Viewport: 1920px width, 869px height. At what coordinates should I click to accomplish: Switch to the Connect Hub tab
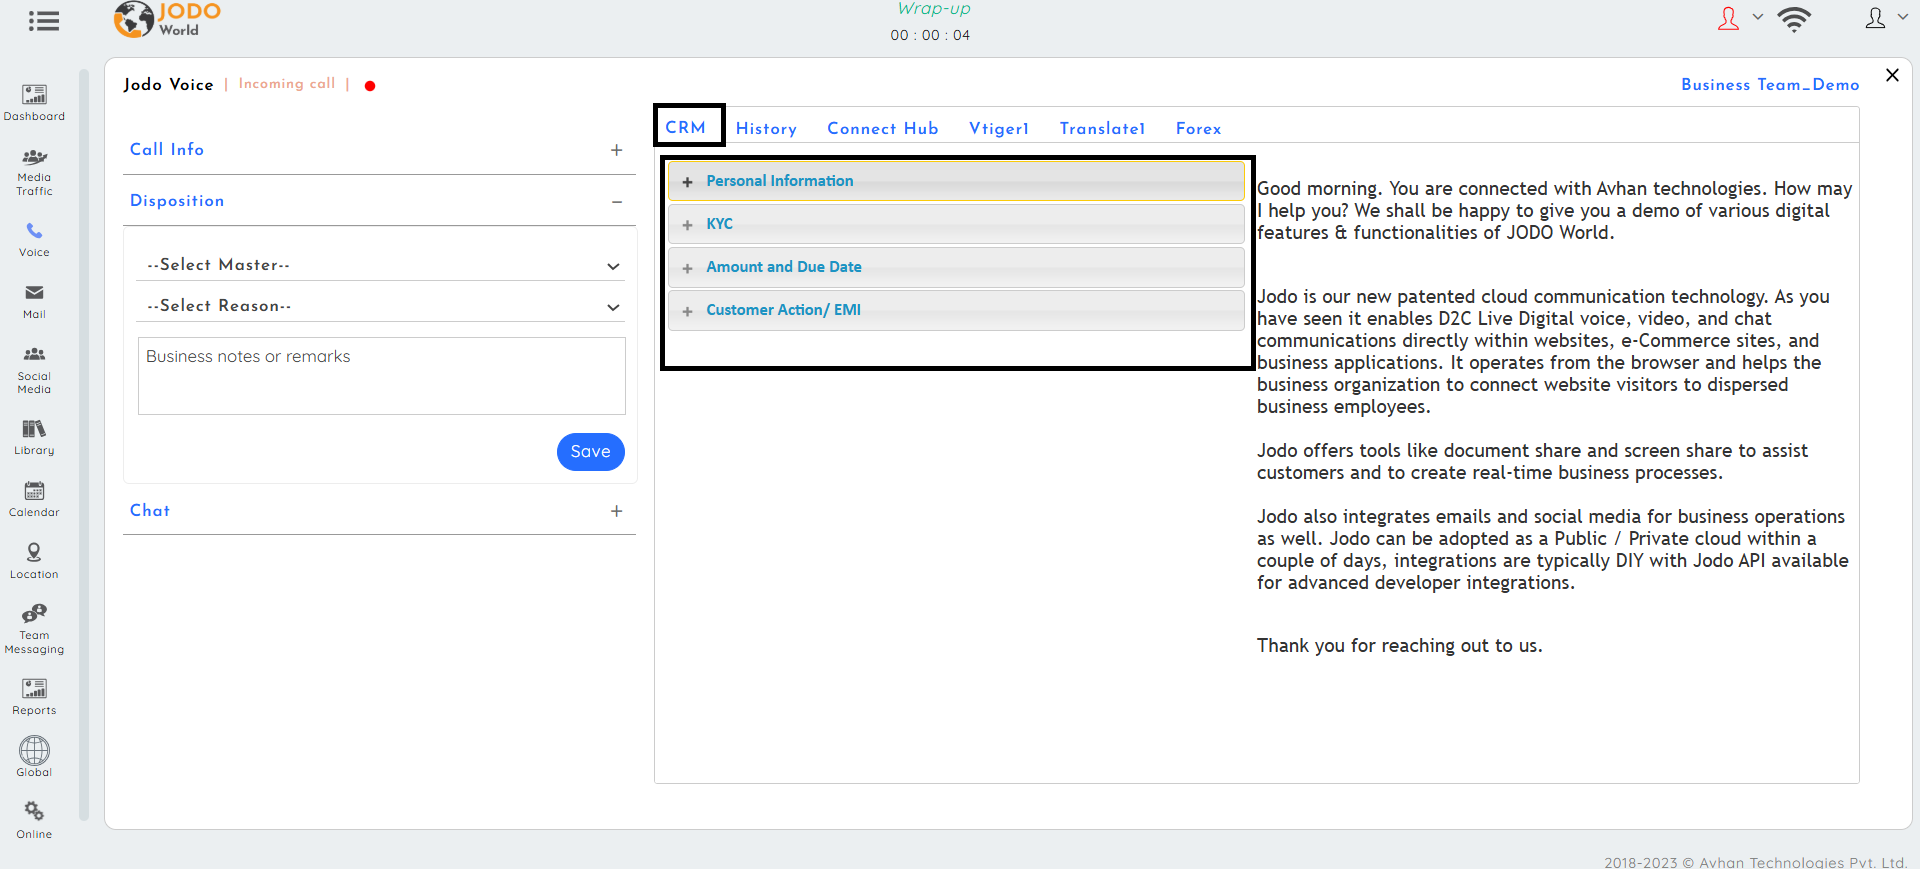[x=883, y=128]
